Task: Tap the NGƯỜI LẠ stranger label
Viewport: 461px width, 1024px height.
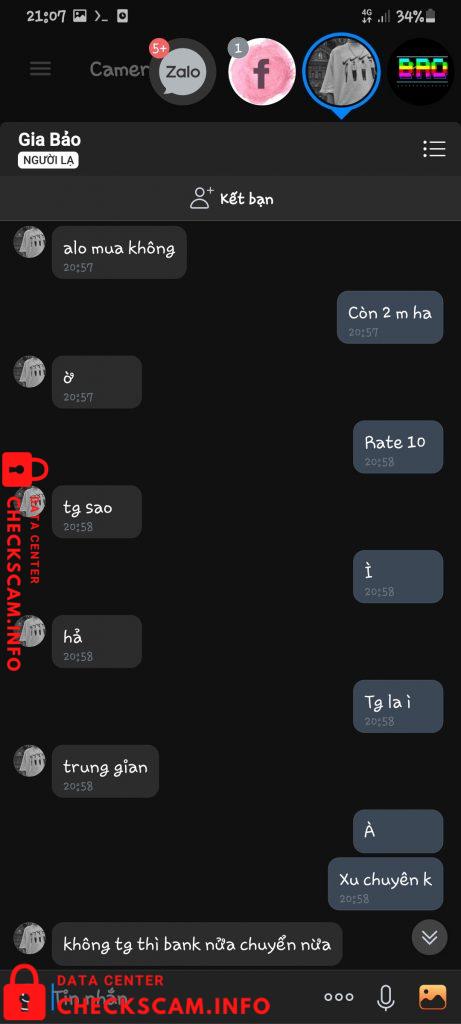Action: (48, 161)
